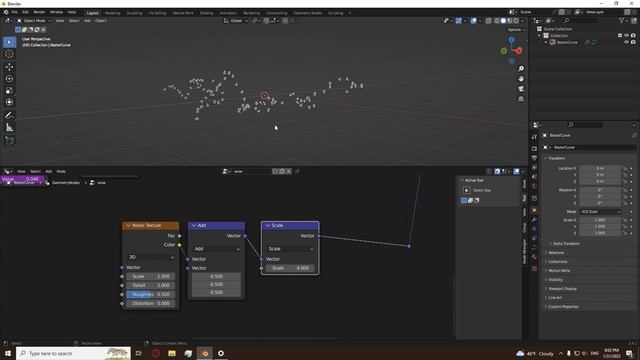Image resolution: width=640 pixels, height=360 pixels.
Task: Select the Cursor tool in viewport toolbar
Action: (9, 54)
